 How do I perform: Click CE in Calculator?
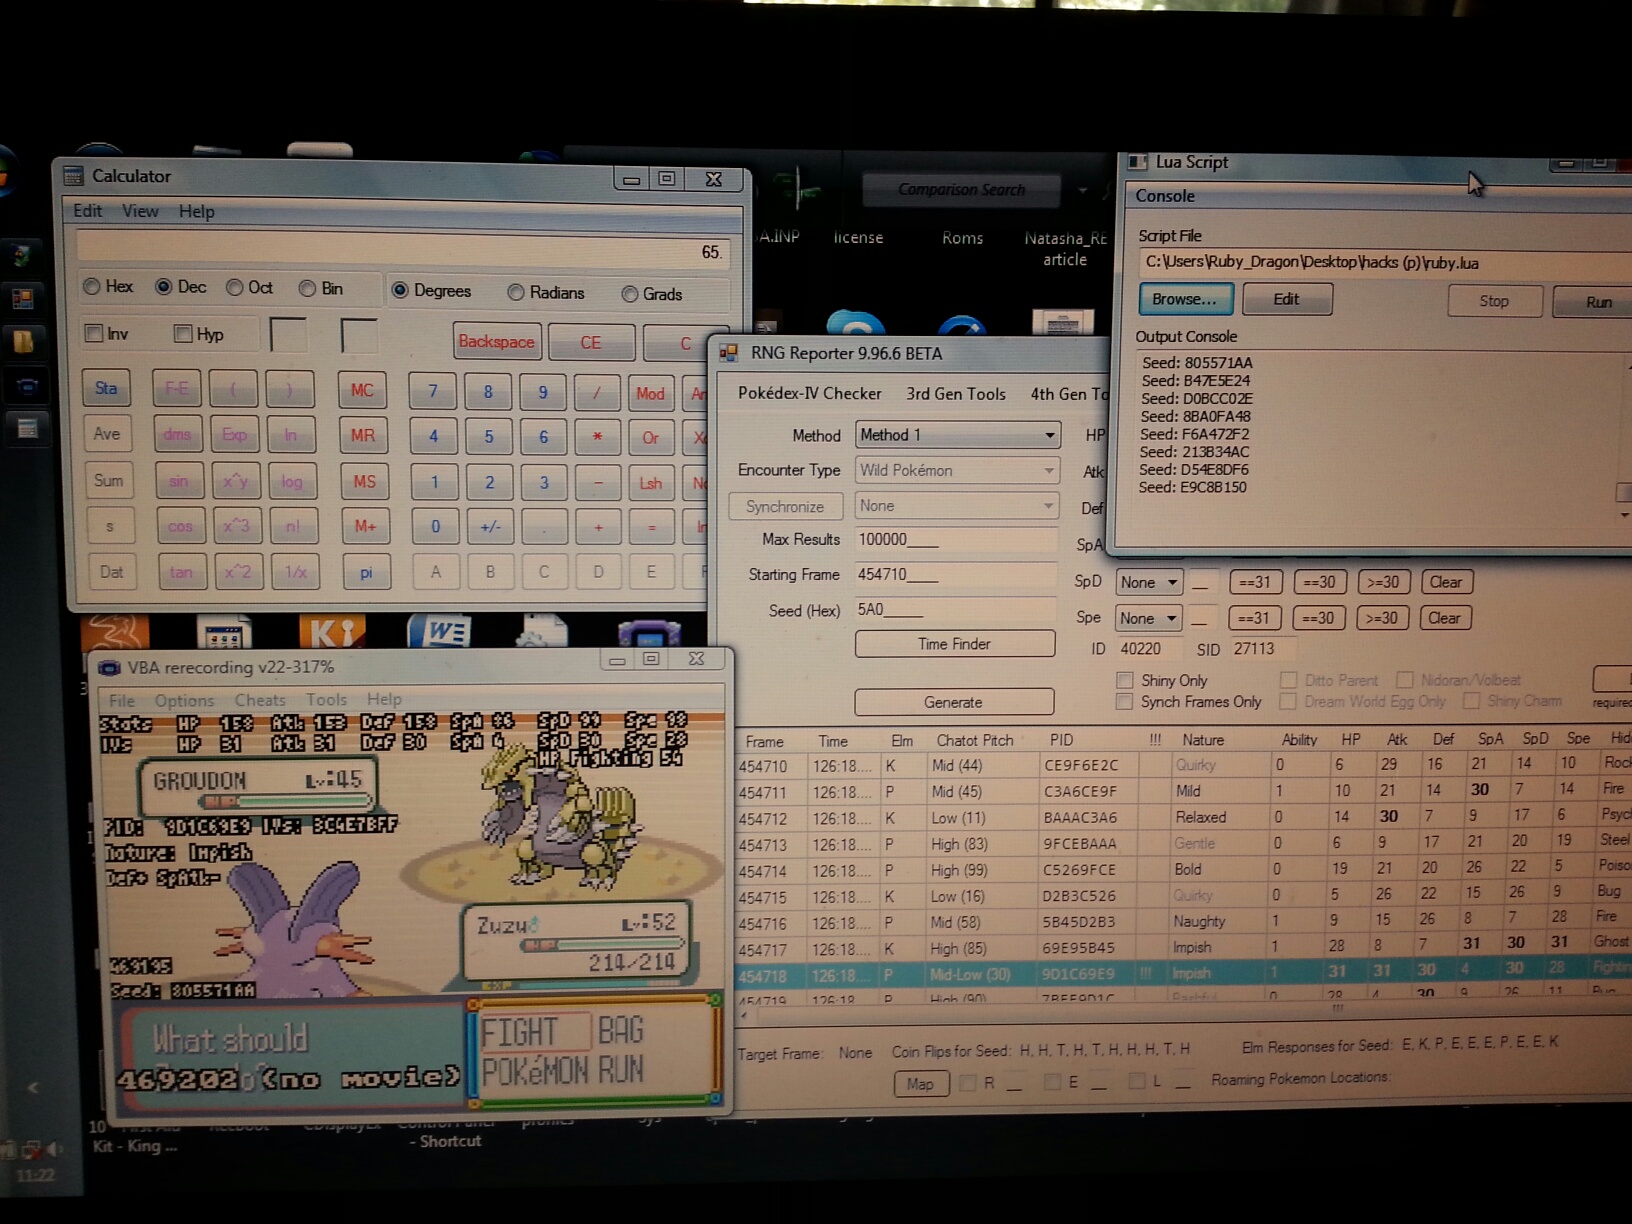[591, 342]
